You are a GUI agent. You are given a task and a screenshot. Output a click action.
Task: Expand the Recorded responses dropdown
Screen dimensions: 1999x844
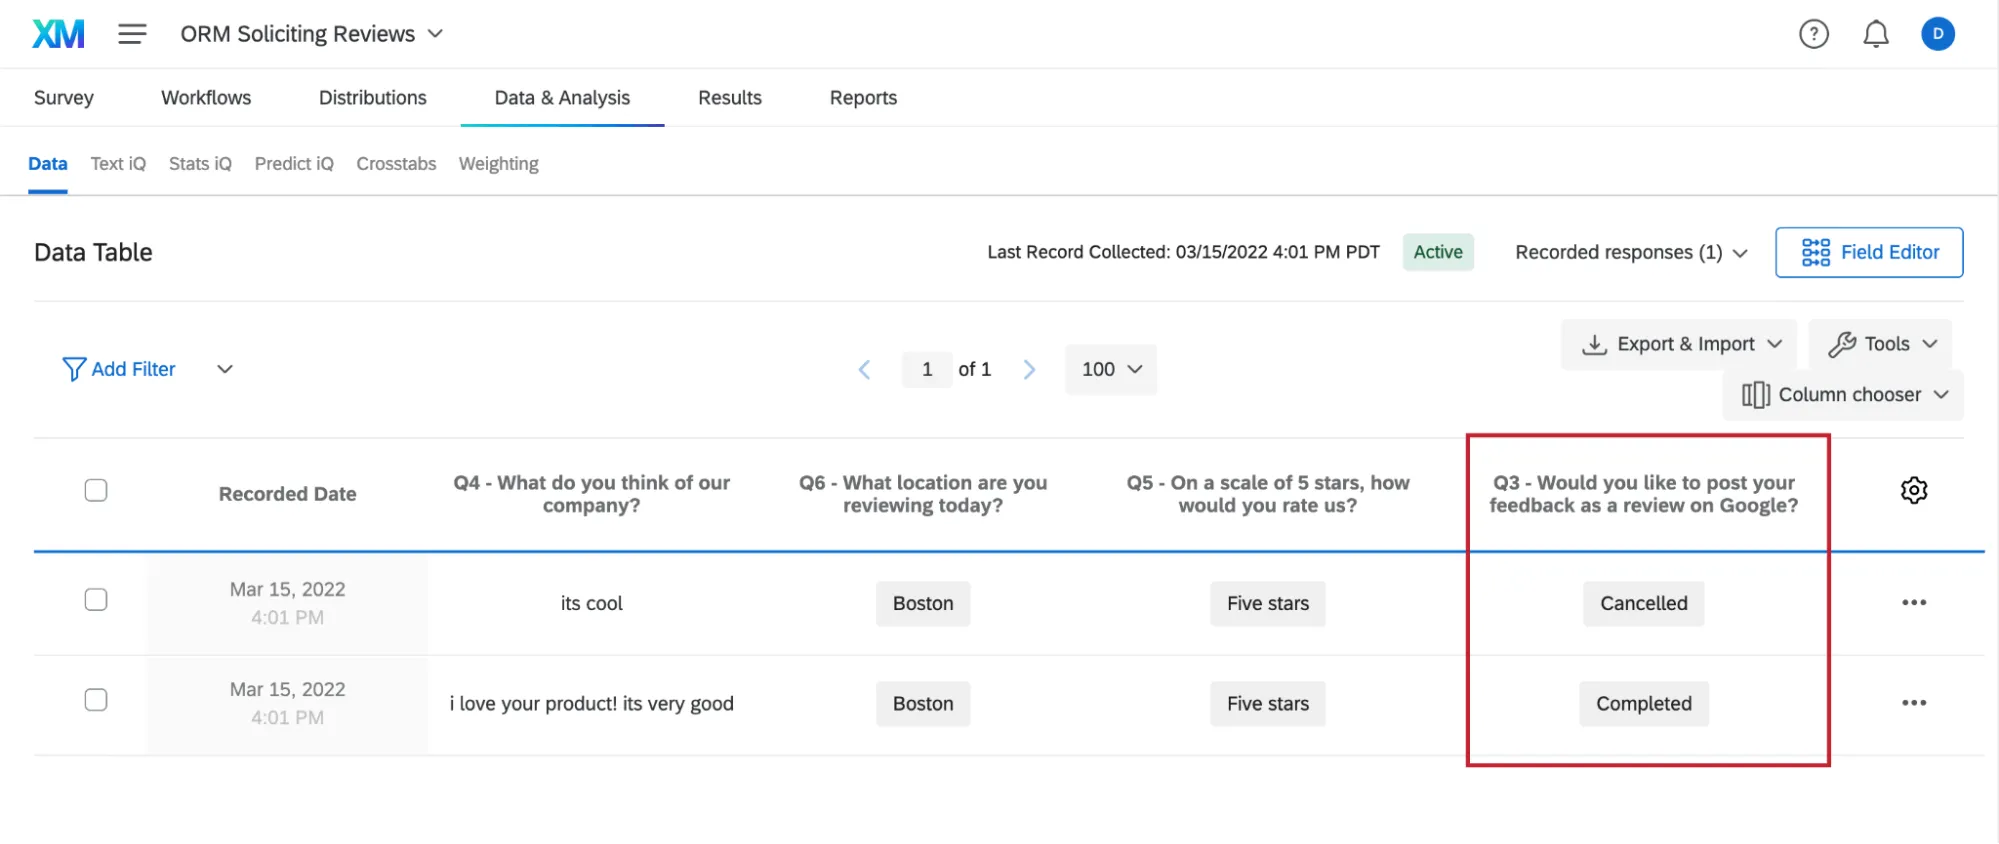(x=1630, y=253)
